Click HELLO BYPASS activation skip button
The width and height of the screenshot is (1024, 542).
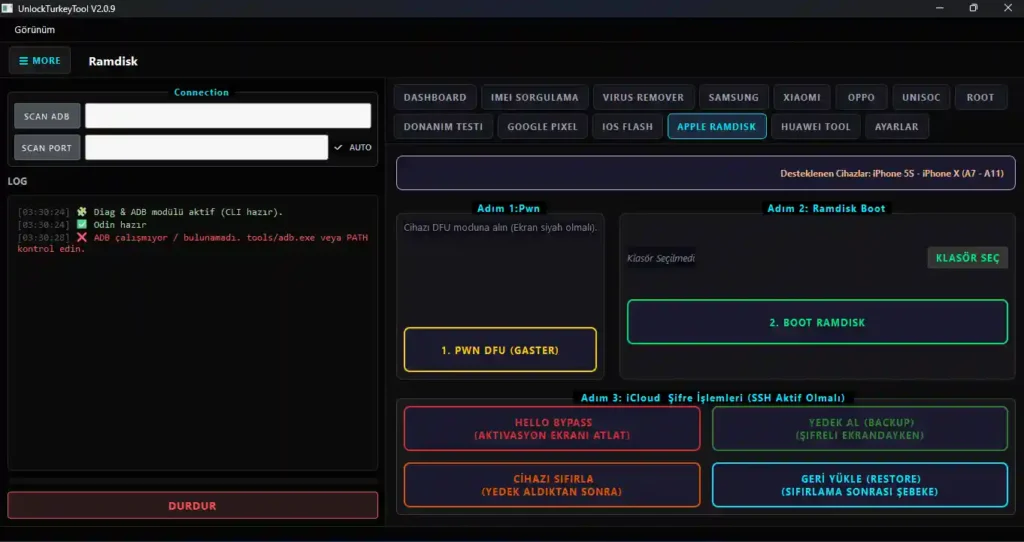coord(552,428)
